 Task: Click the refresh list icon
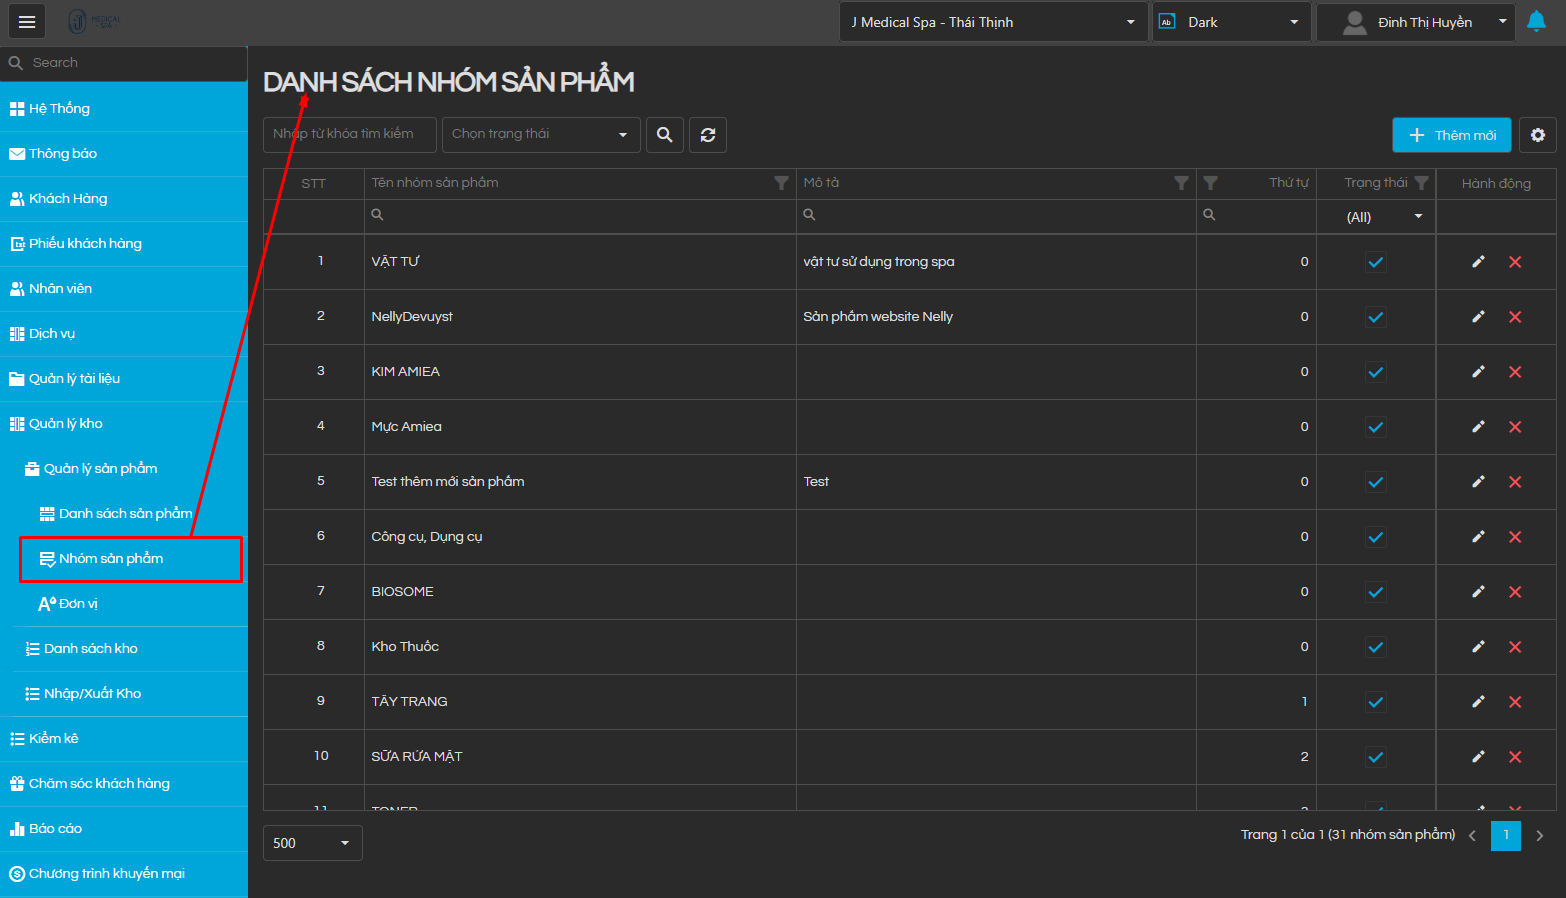(708, 135)
